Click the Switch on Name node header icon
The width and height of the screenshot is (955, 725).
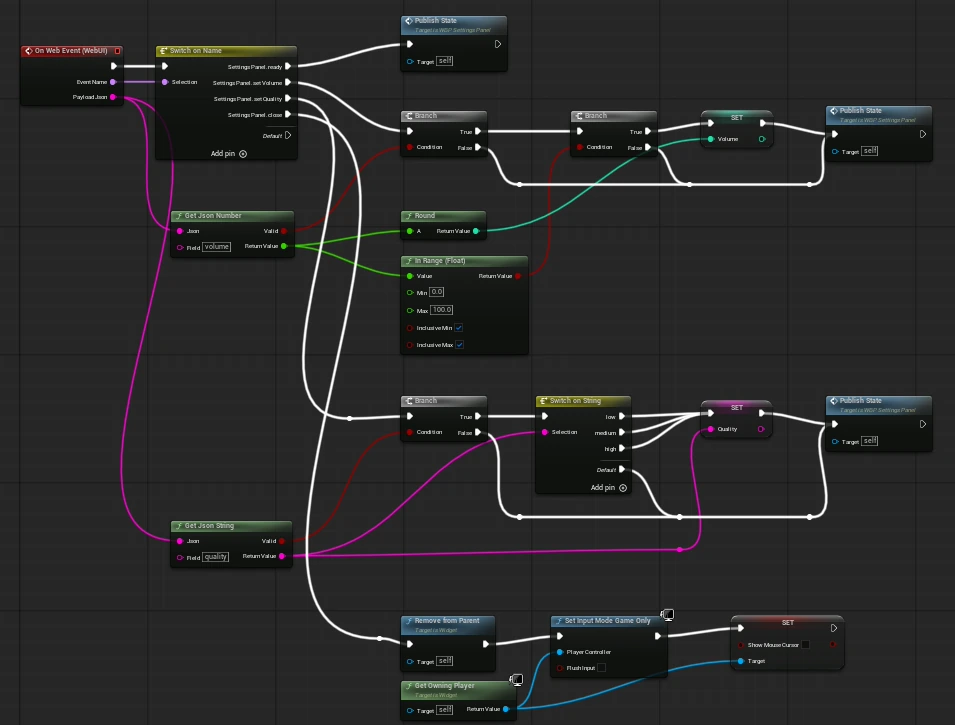(x=163, y=51)
